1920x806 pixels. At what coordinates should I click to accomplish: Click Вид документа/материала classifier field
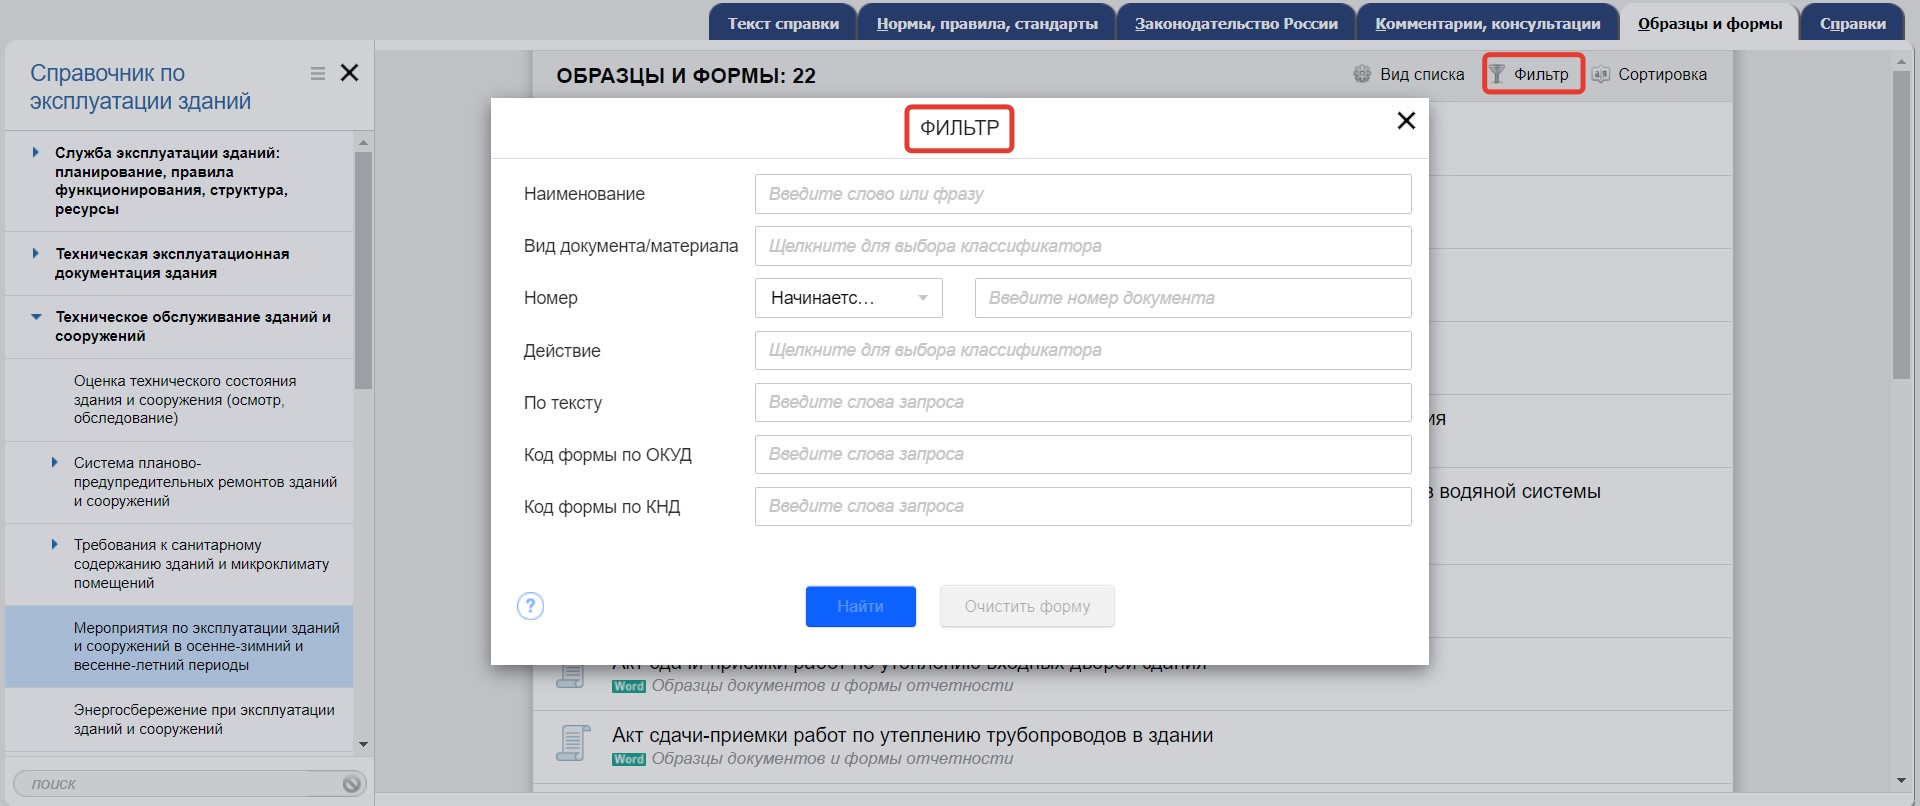1083,246
